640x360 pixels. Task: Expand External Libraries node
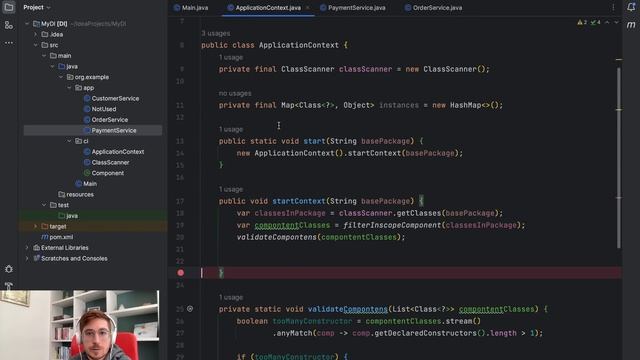pos(27,247)
